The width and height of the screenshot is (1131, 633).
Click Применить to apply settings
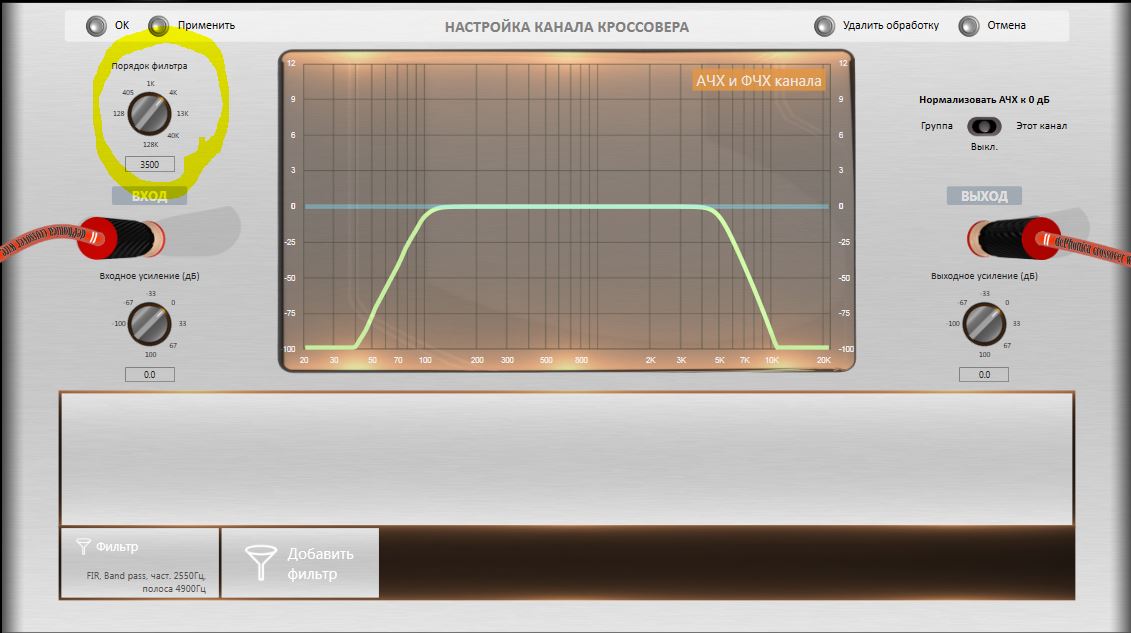click(x=192, y=25)
